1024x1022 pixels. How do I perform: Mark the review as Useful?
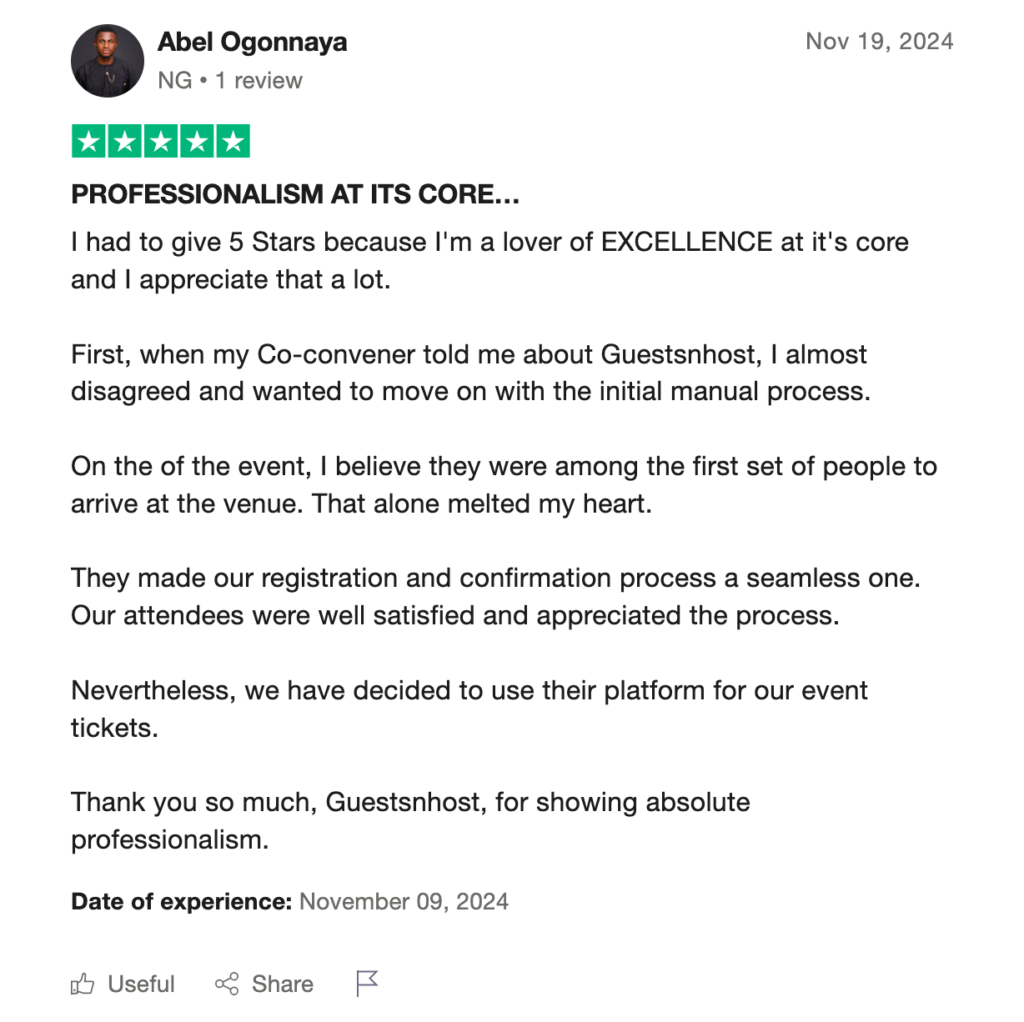click(123, 983)
